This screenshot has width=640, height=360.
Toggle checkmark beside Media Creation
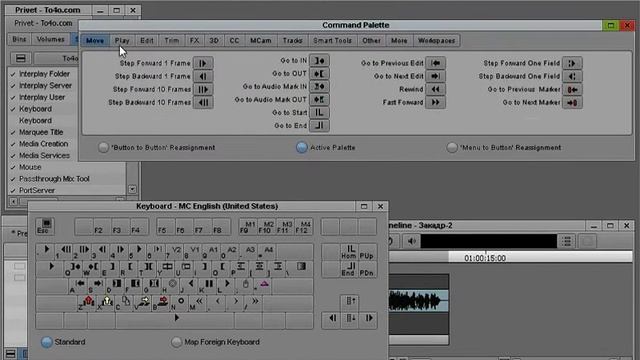point(13,144)
